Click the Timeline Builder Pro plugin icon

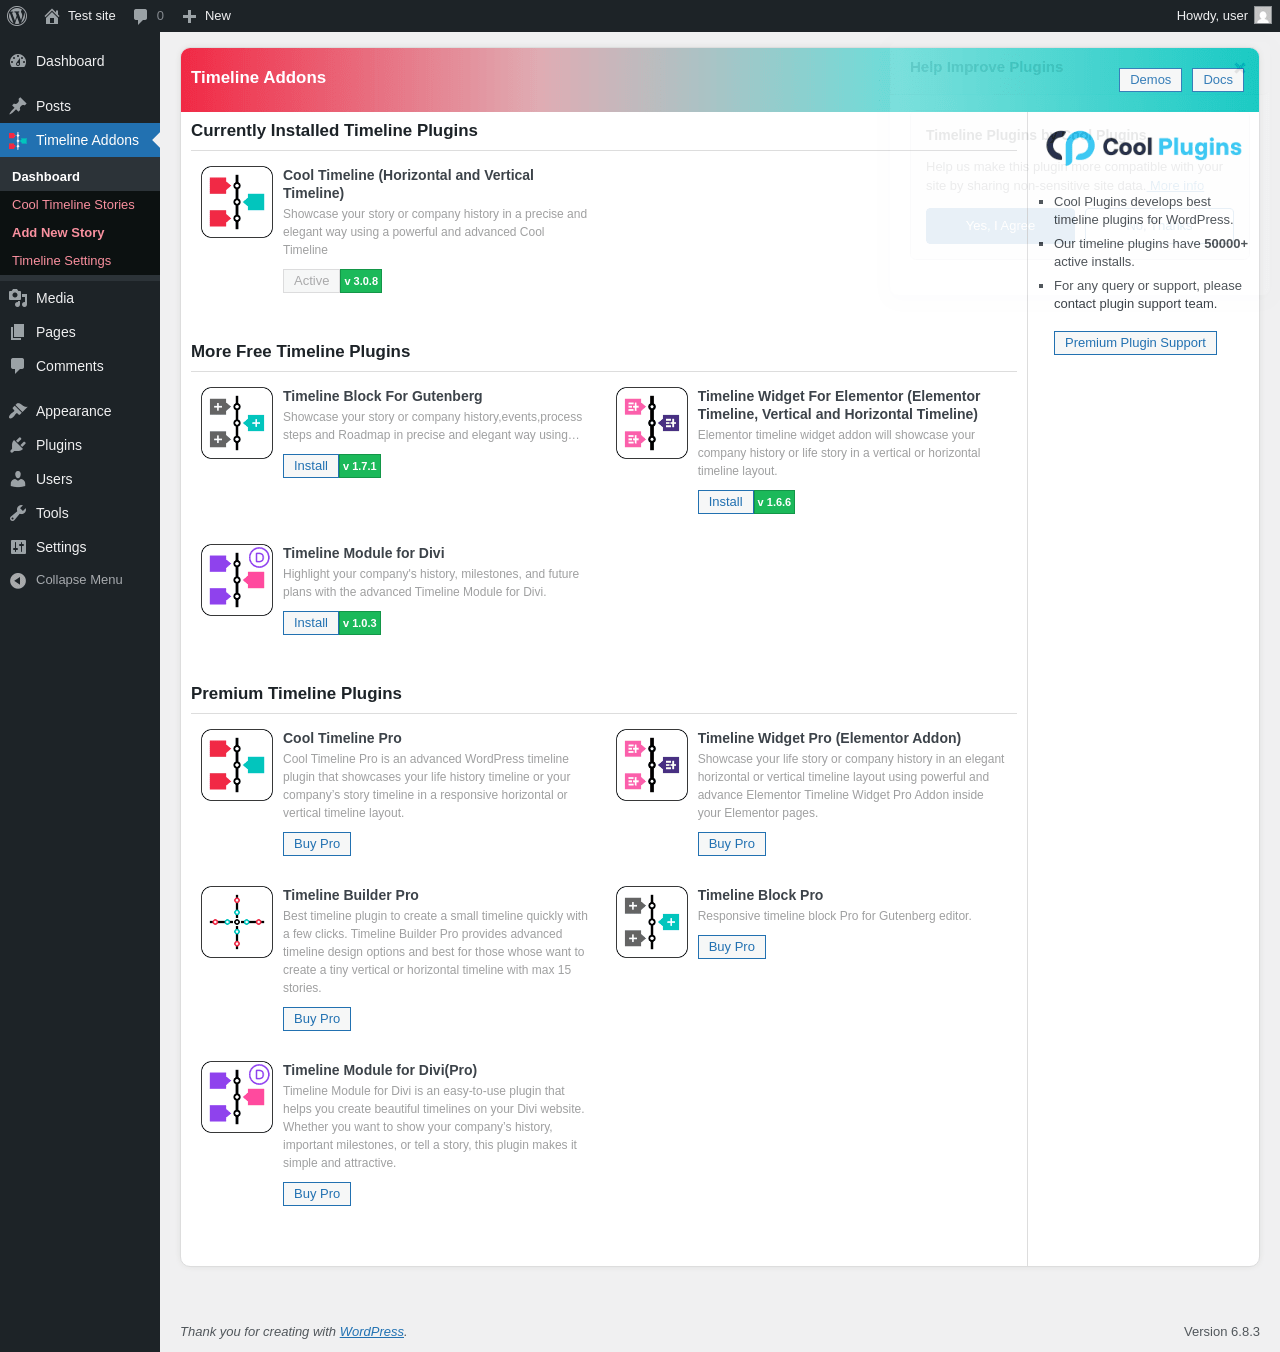(237, 922)
